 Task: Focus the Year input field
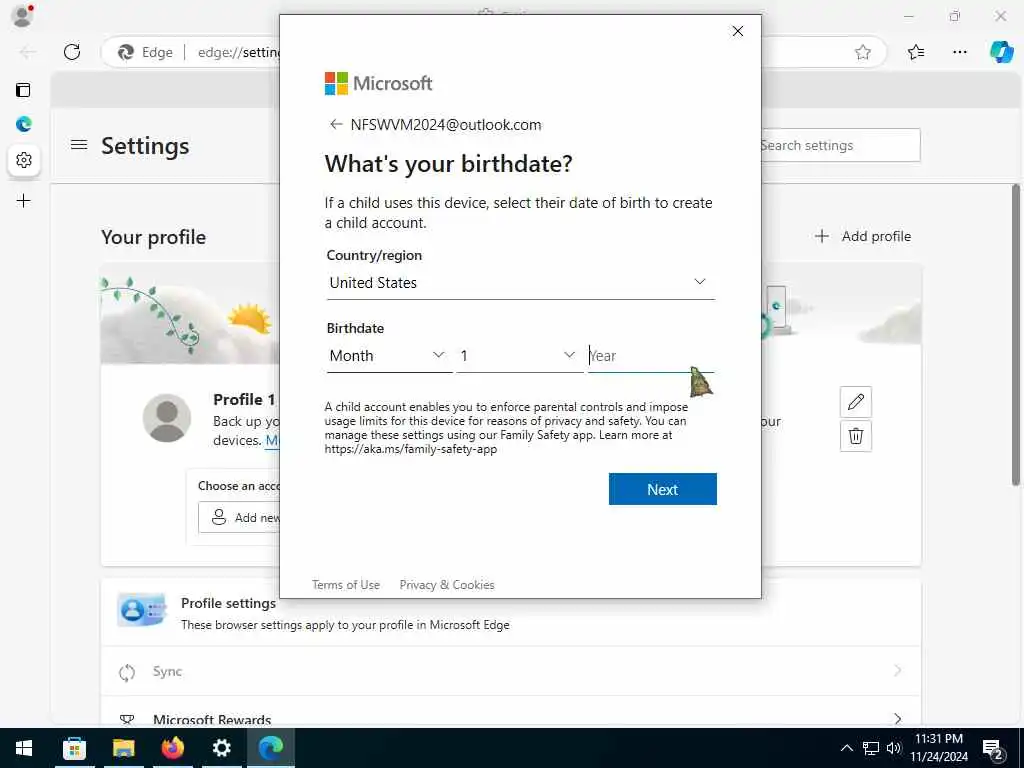(x=650, y=356)
